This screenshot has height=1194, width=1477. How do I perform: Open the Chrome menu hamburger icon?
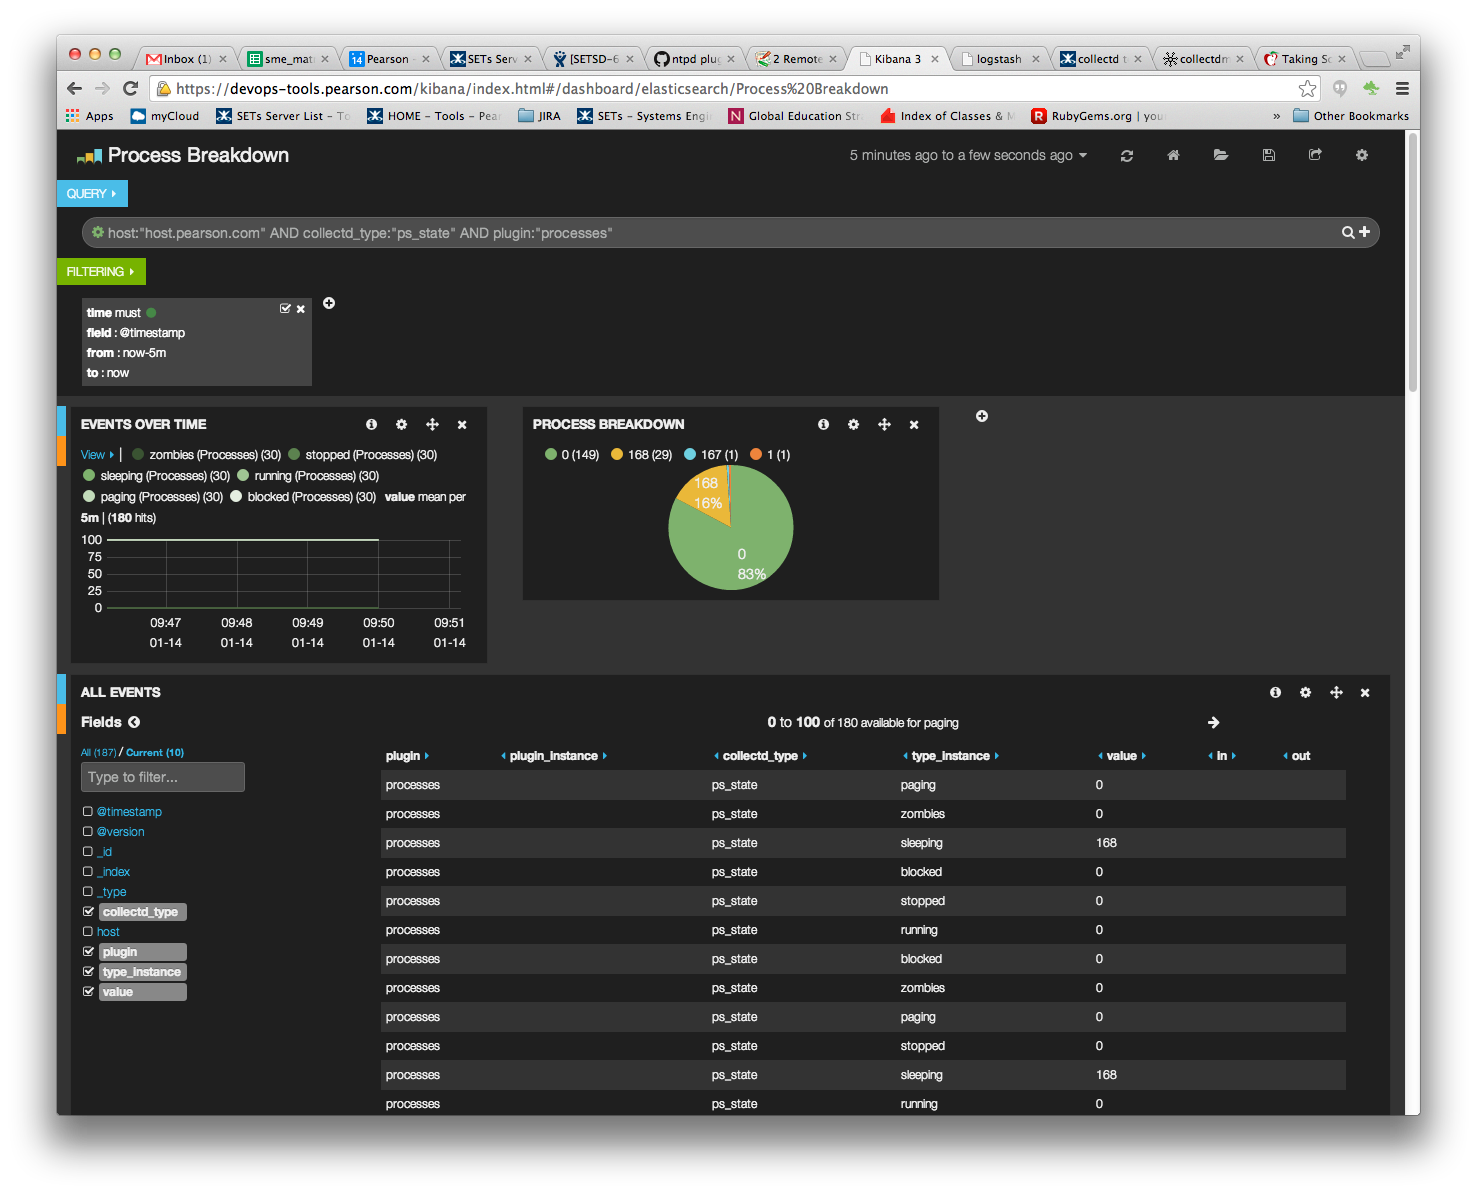pos(1402,88)
